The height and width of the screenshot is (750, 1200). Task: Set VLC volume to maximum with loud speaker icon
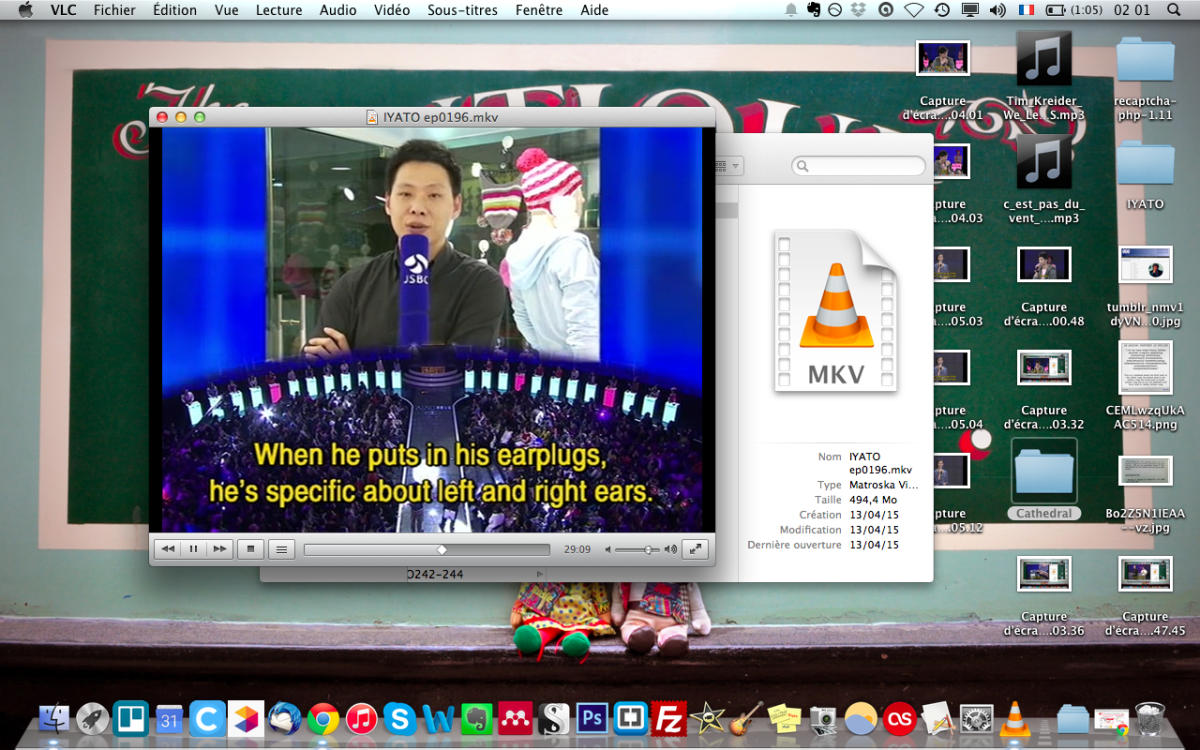pos(671,550)
